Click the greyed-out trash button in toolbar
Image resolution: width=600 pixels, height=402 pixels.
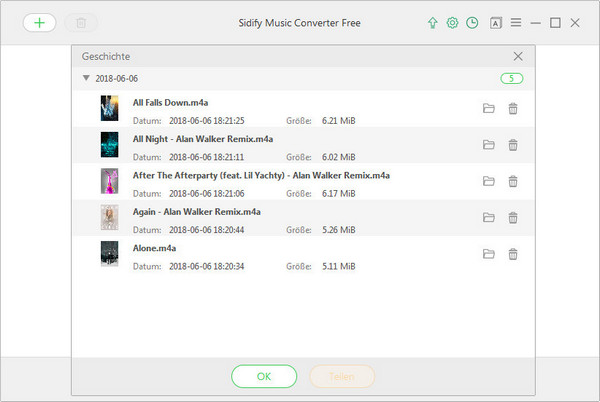81,23
